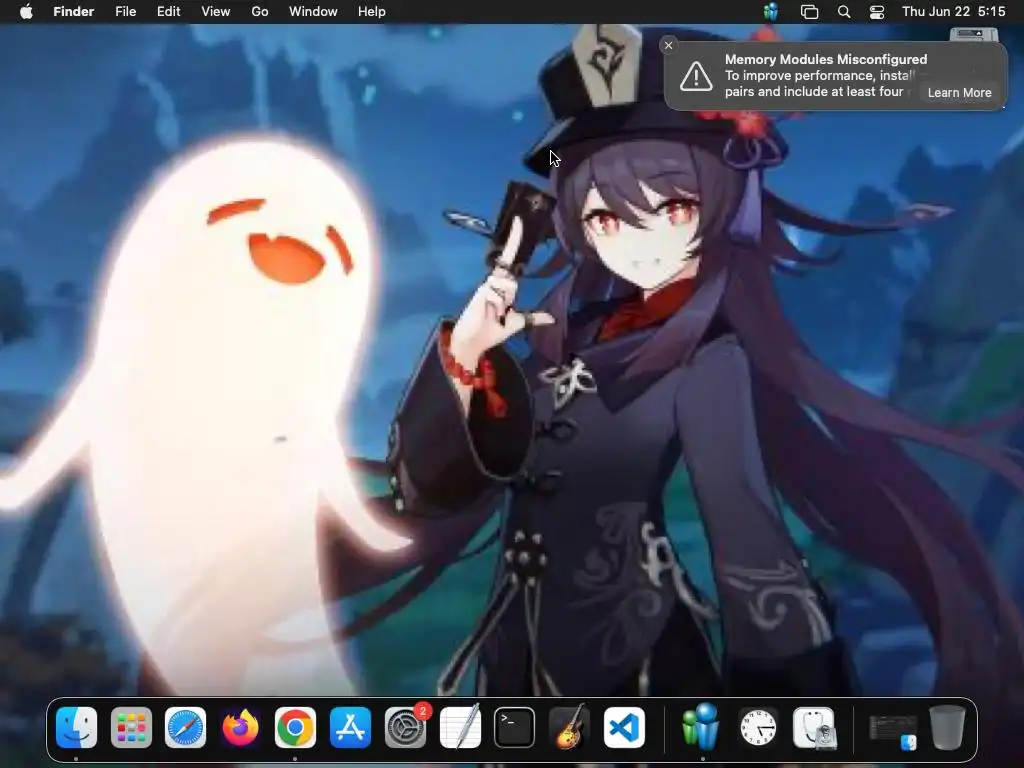Click Learn More in the memory notification
1024x768 pixels.
coord(959,93)
